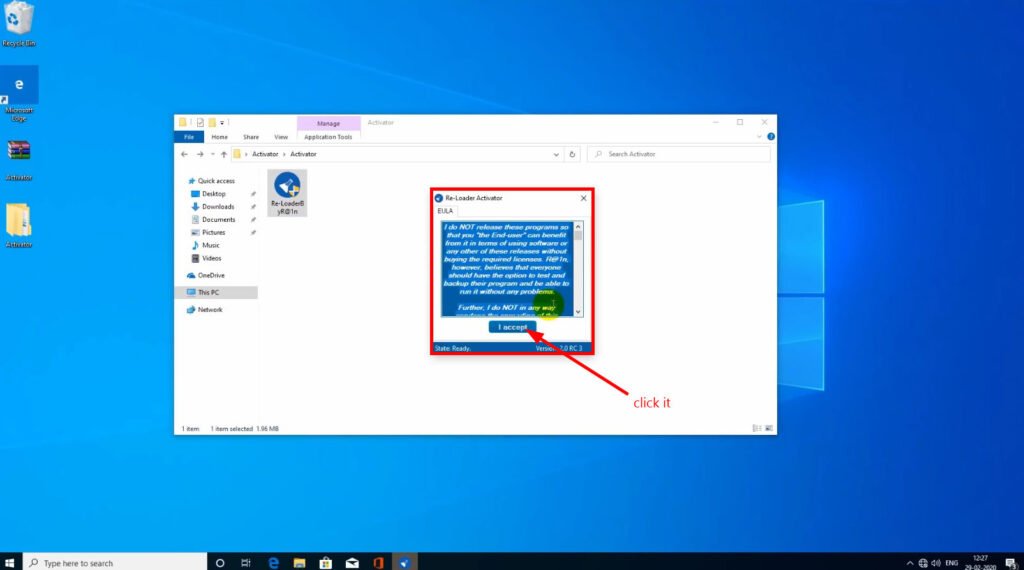The width and height of the screenshot is (1024, 570).
Task: Click the I accept button
Action: point(512,327)
